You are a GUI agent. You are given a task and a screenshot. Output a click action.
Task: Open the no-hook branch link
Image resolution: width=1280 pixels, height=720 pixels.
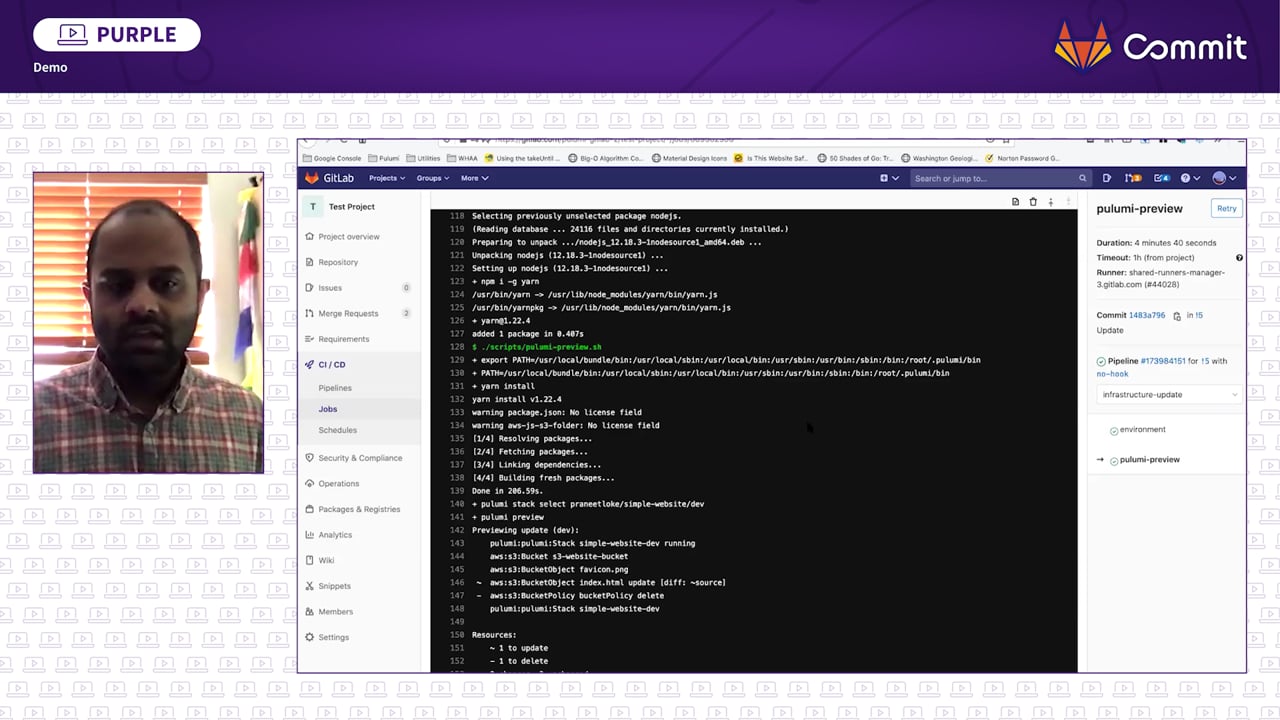pos(1112,373)
